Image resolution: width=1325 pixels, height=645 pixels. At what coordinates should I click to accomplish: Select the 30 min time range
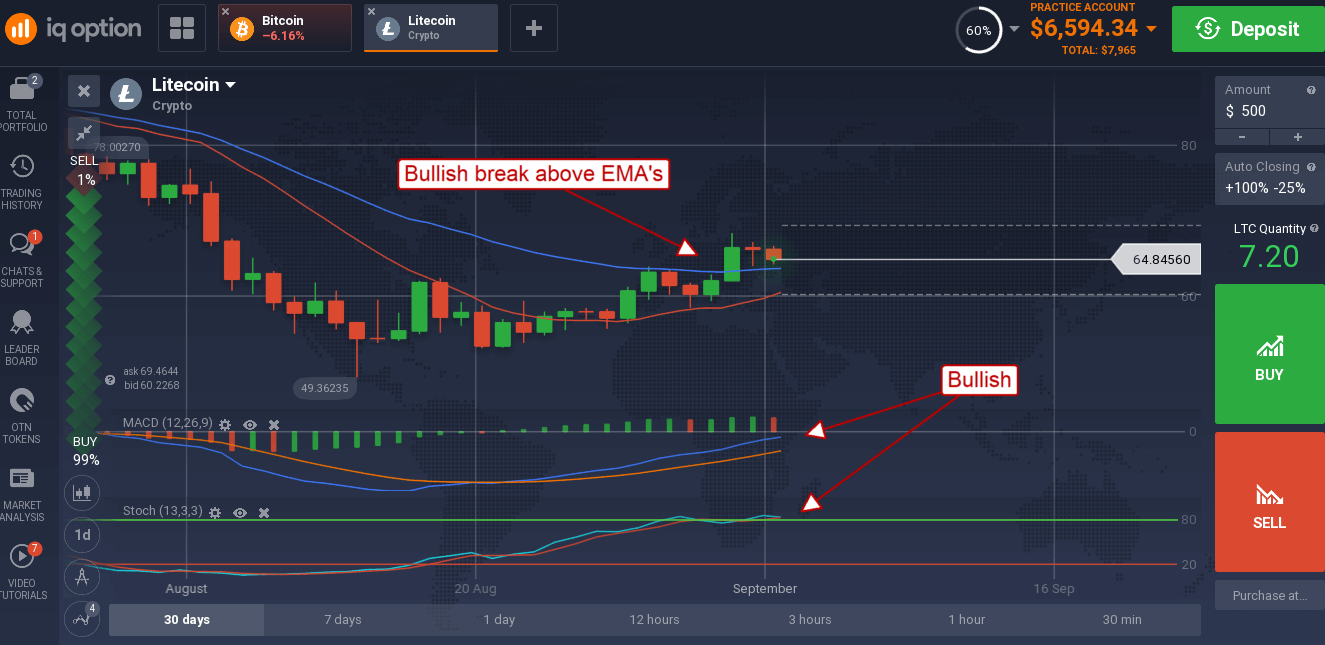pyautogui.click(x=1122, y=619)
